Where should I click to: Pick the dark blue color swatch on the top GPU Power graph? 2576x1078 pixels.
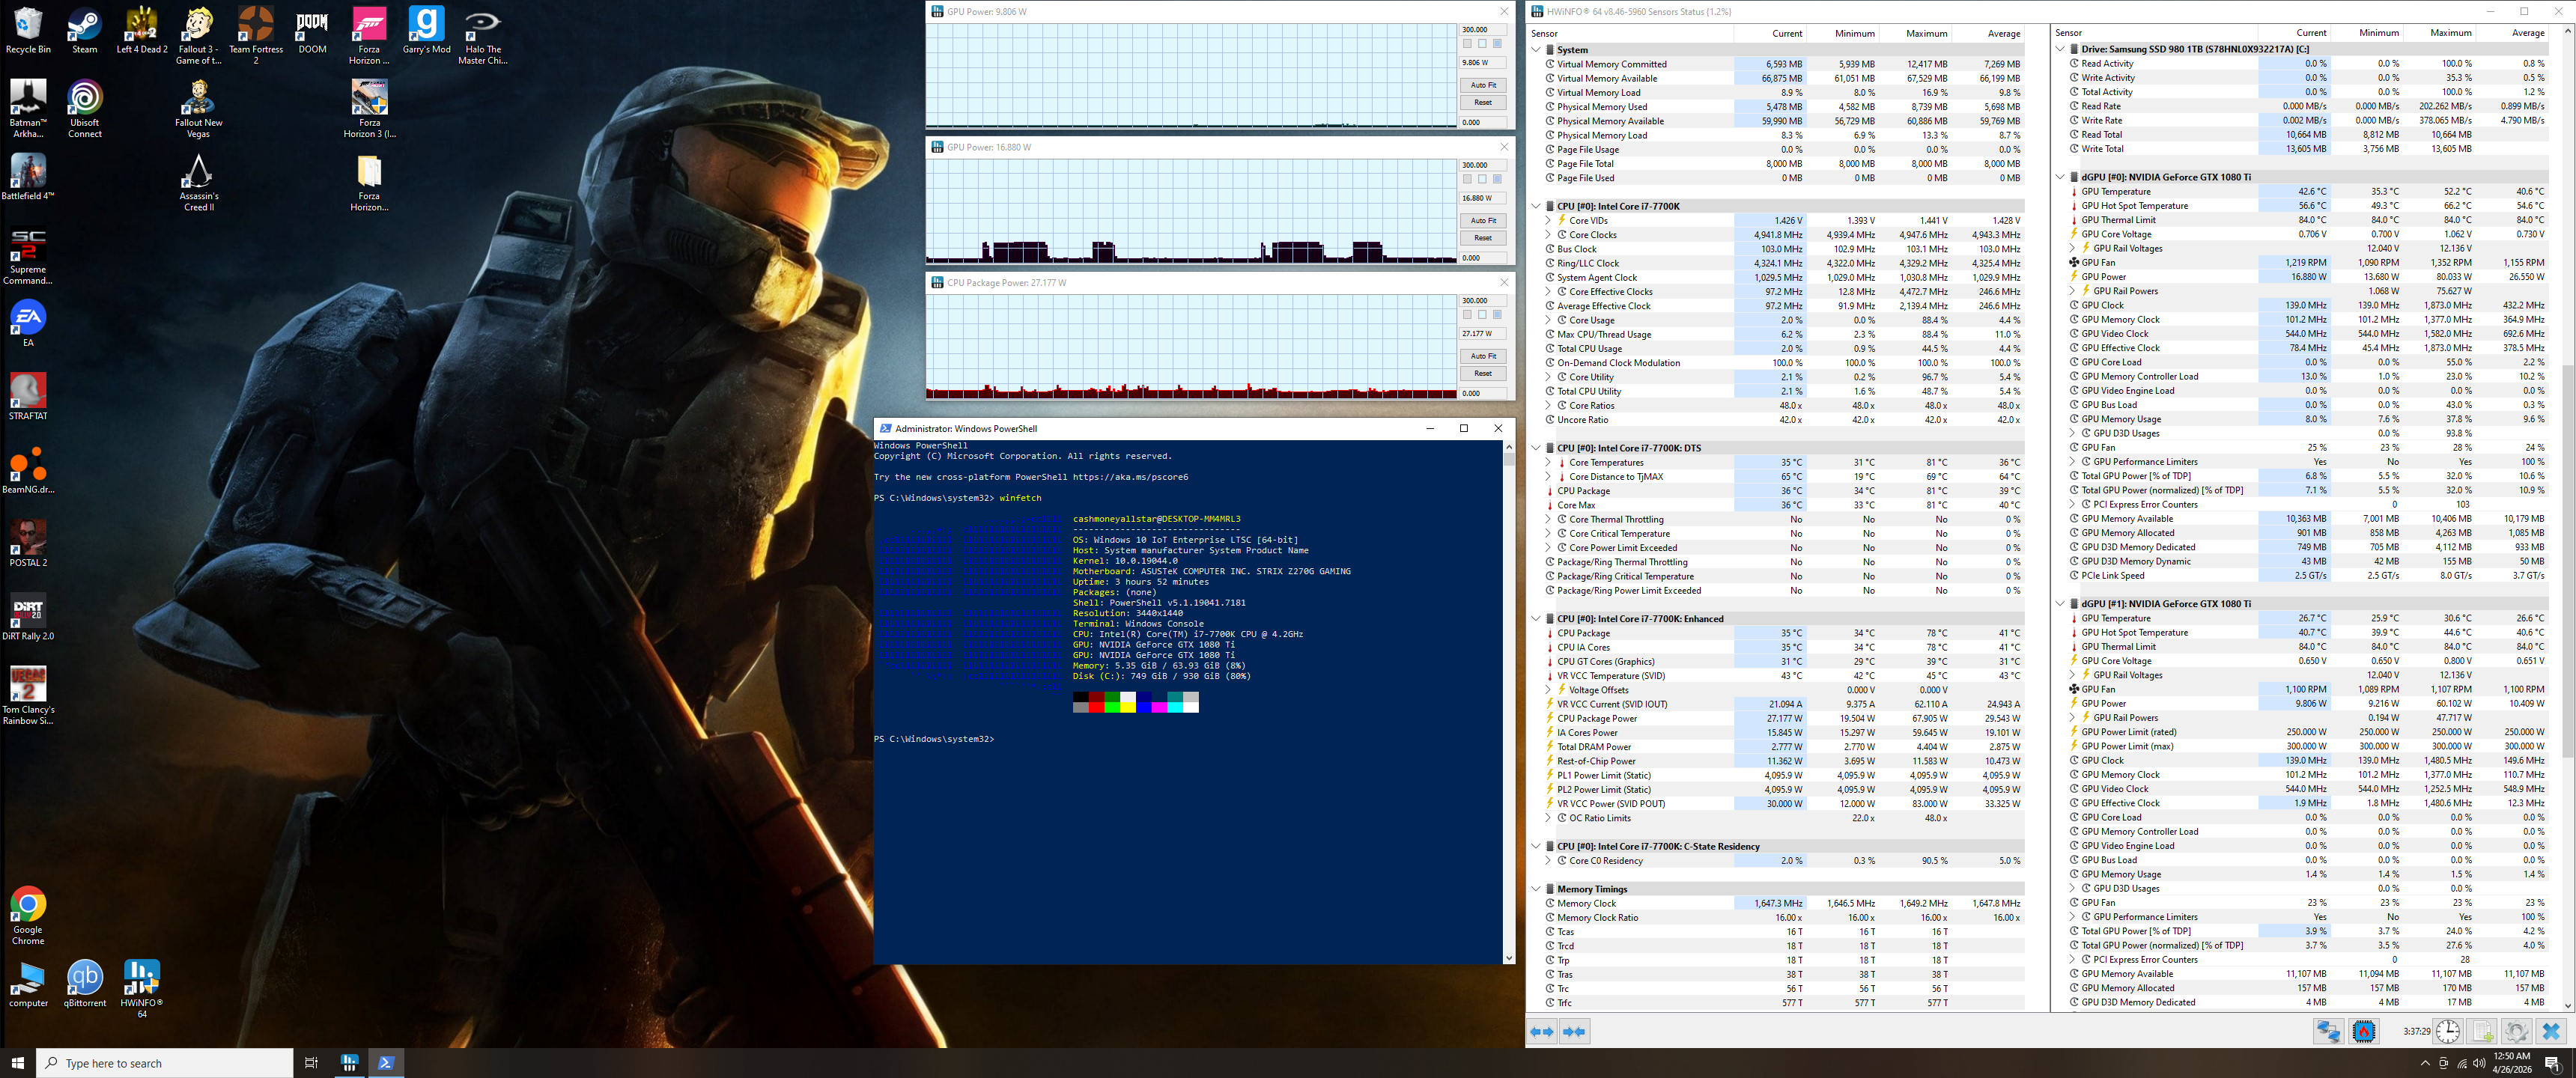(x=1497, y=44)
